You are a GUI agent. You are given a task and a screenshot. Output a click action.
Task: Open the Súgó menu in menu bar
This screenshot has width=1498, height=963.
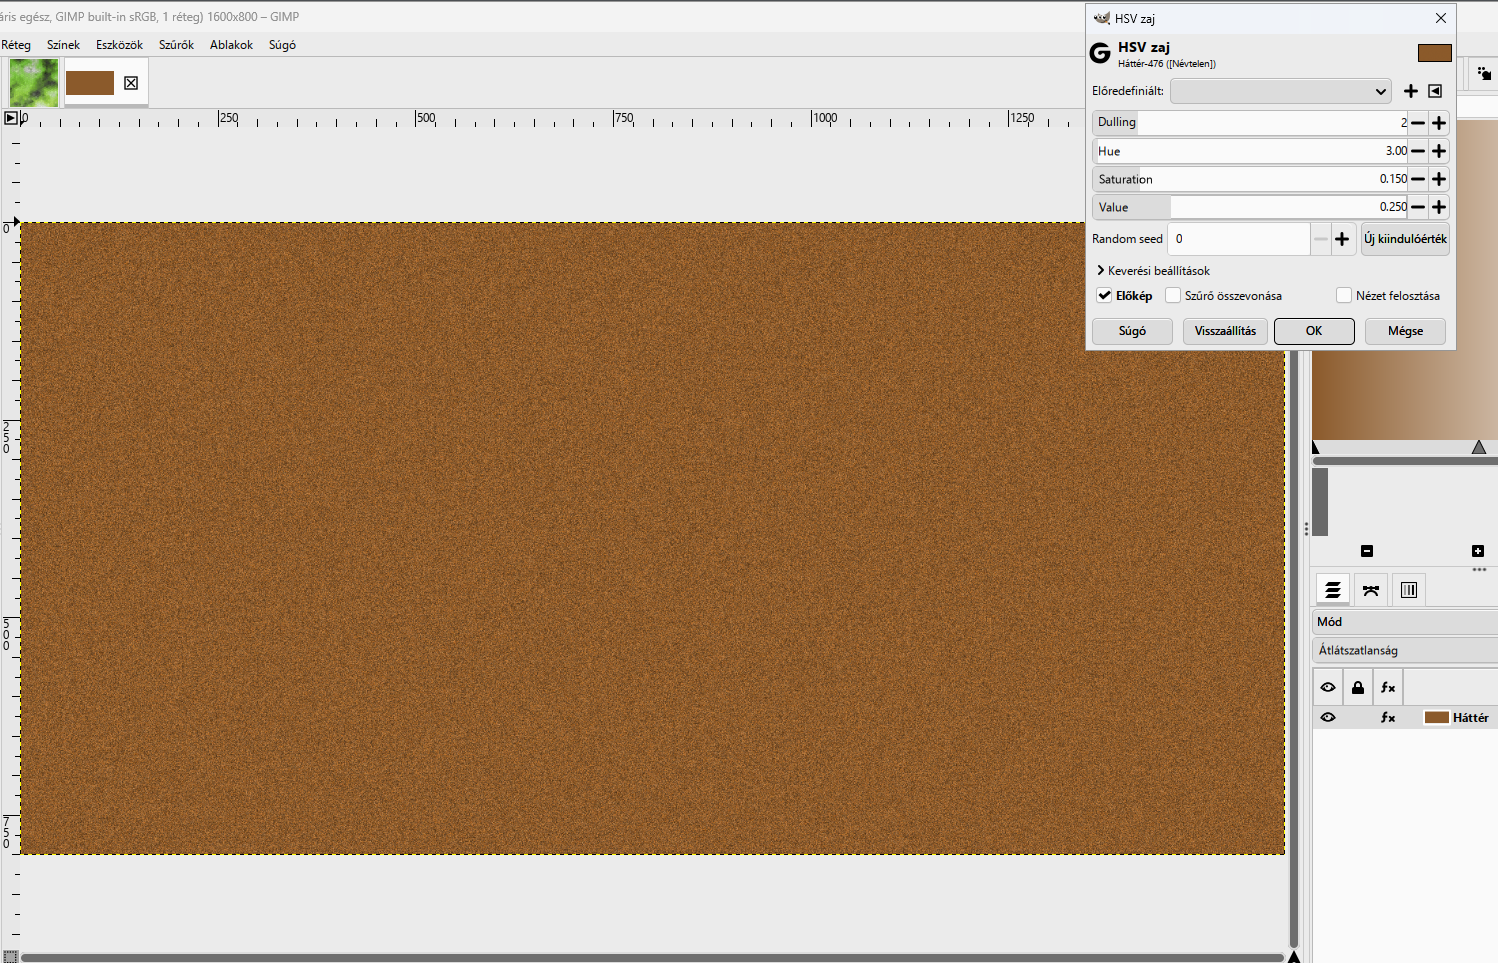coord(282,45)
